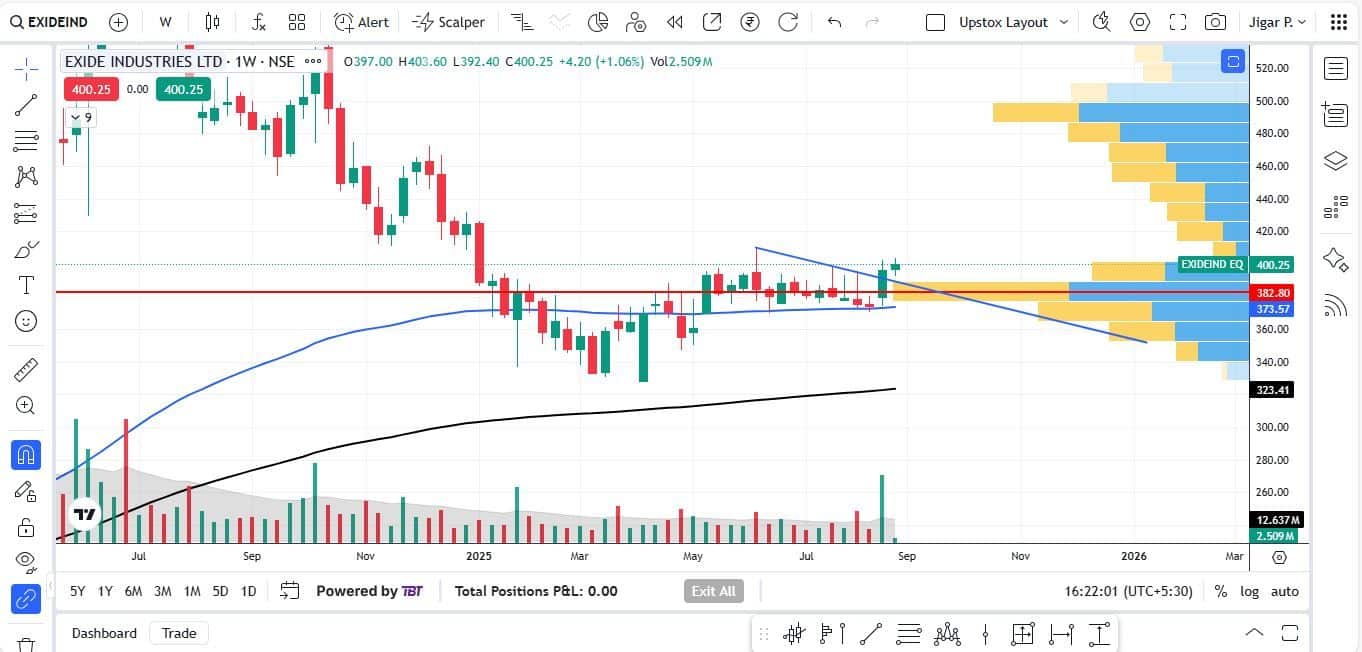1362x652 pixels.
Task: Toggle auto scale on price axis
Action: [x=1285, y=591]
